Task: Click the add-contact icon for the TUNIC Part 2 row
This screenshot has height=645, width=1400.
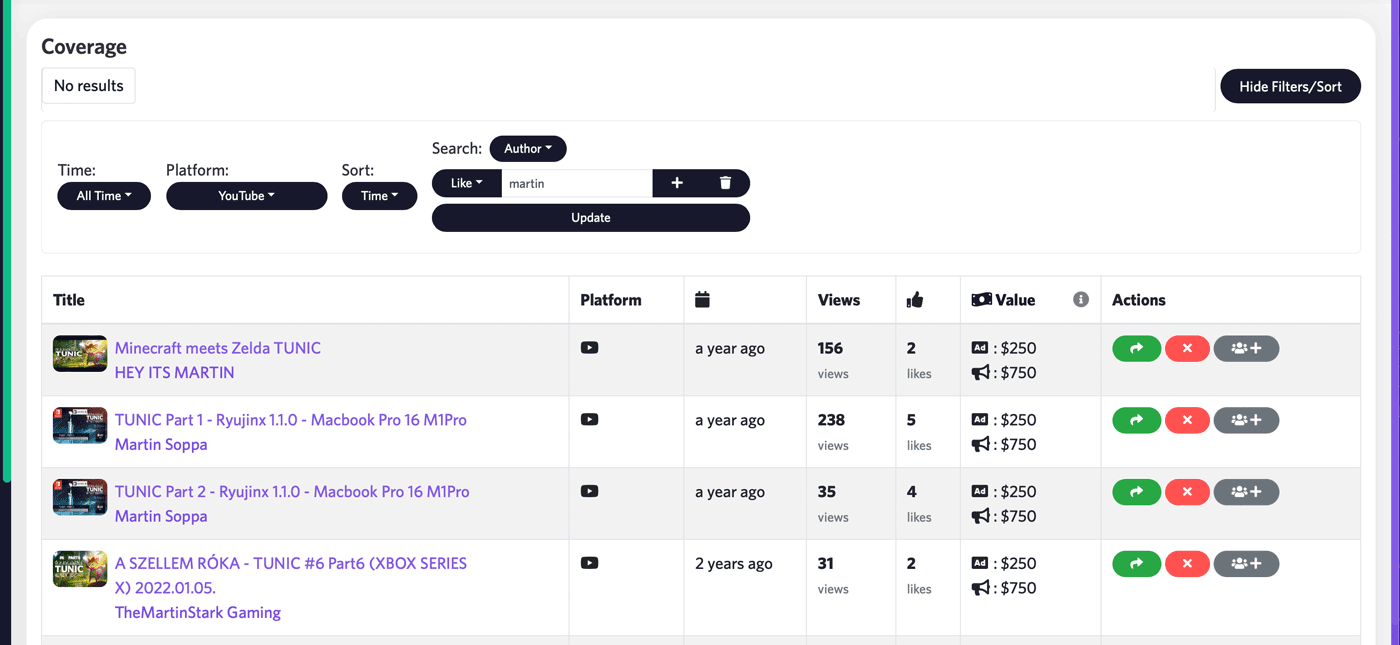Action: click(x=1246, y=492)
